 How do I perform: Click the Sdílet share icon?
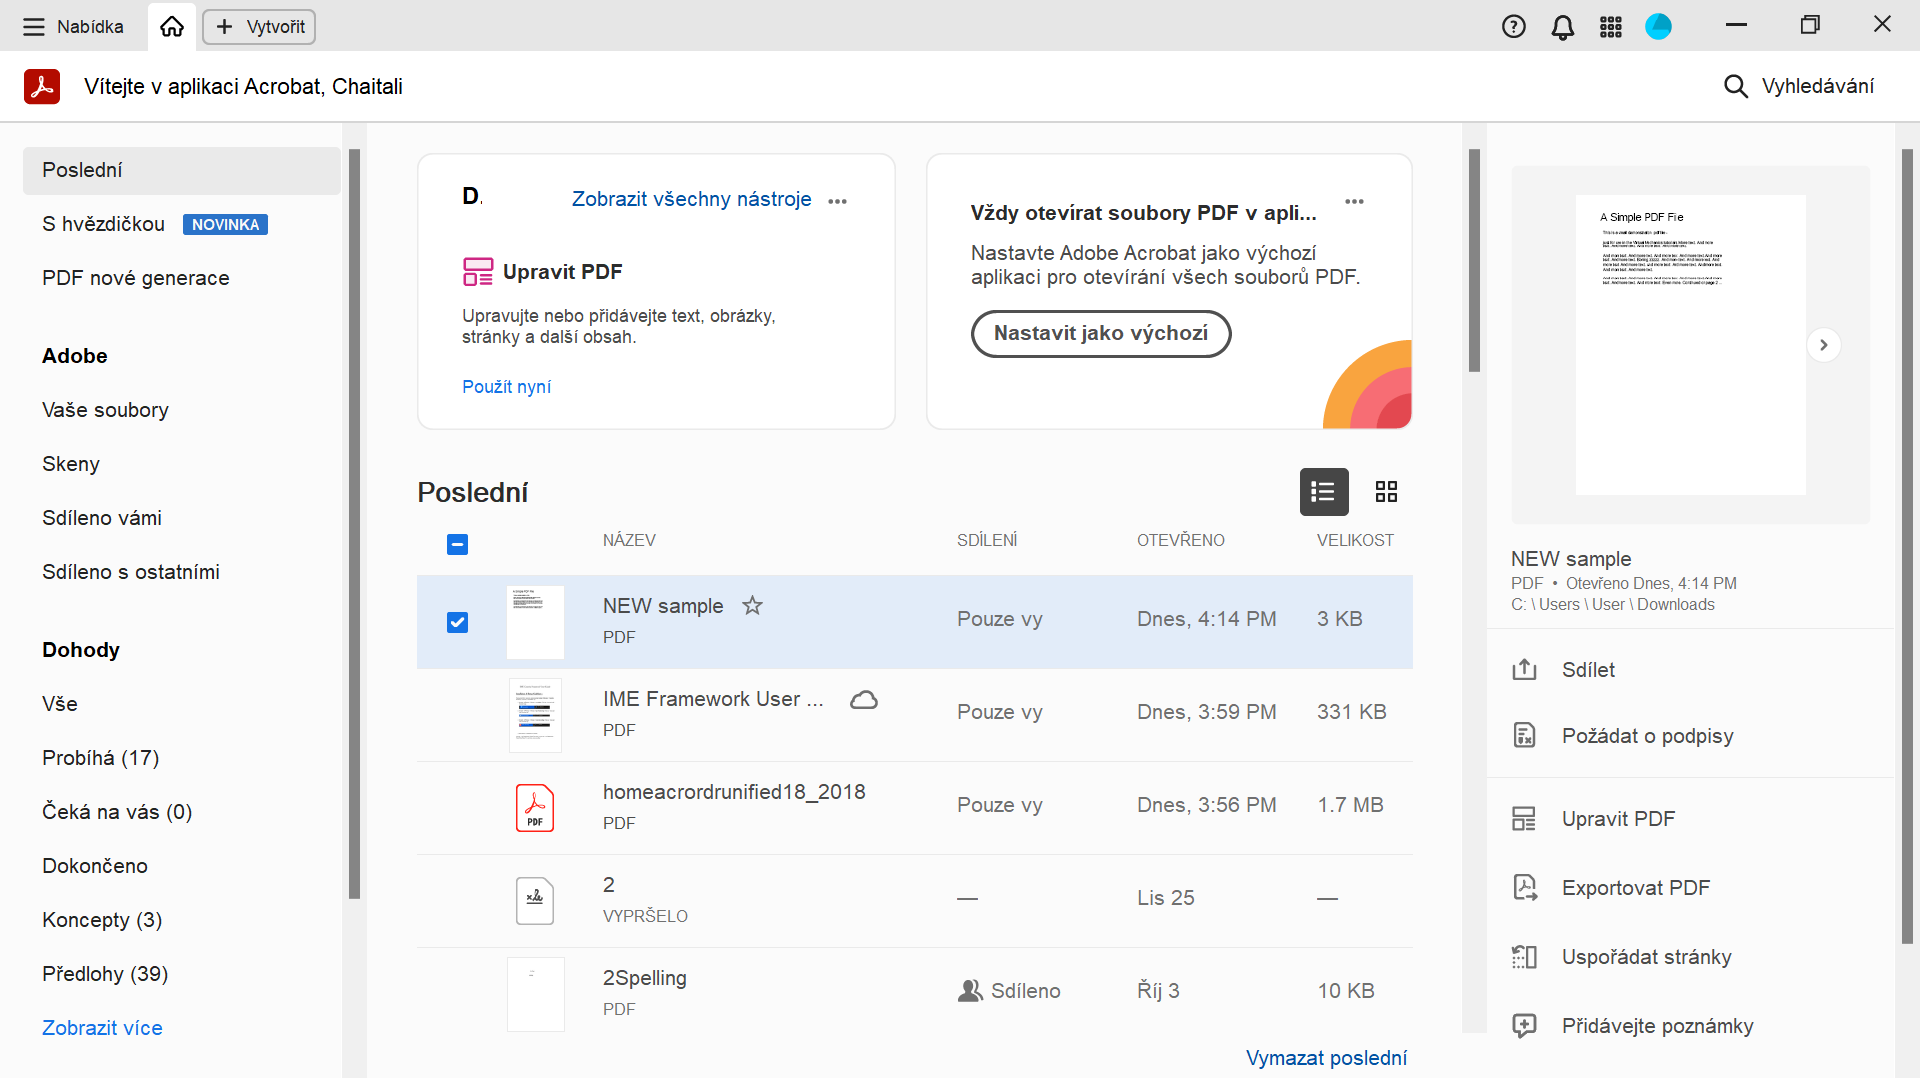click(x=1524, y=670)
